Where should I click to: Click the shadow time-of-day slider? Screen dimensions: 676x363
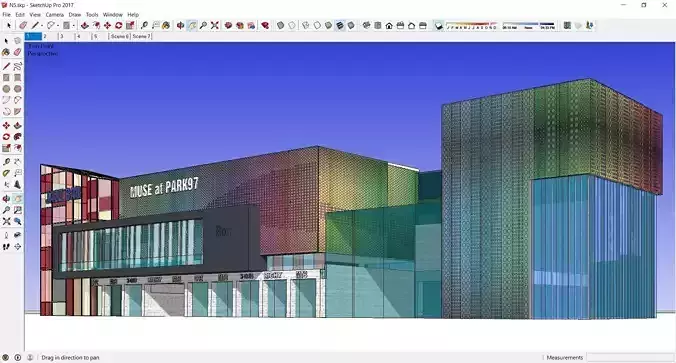(x=529, y=26)
